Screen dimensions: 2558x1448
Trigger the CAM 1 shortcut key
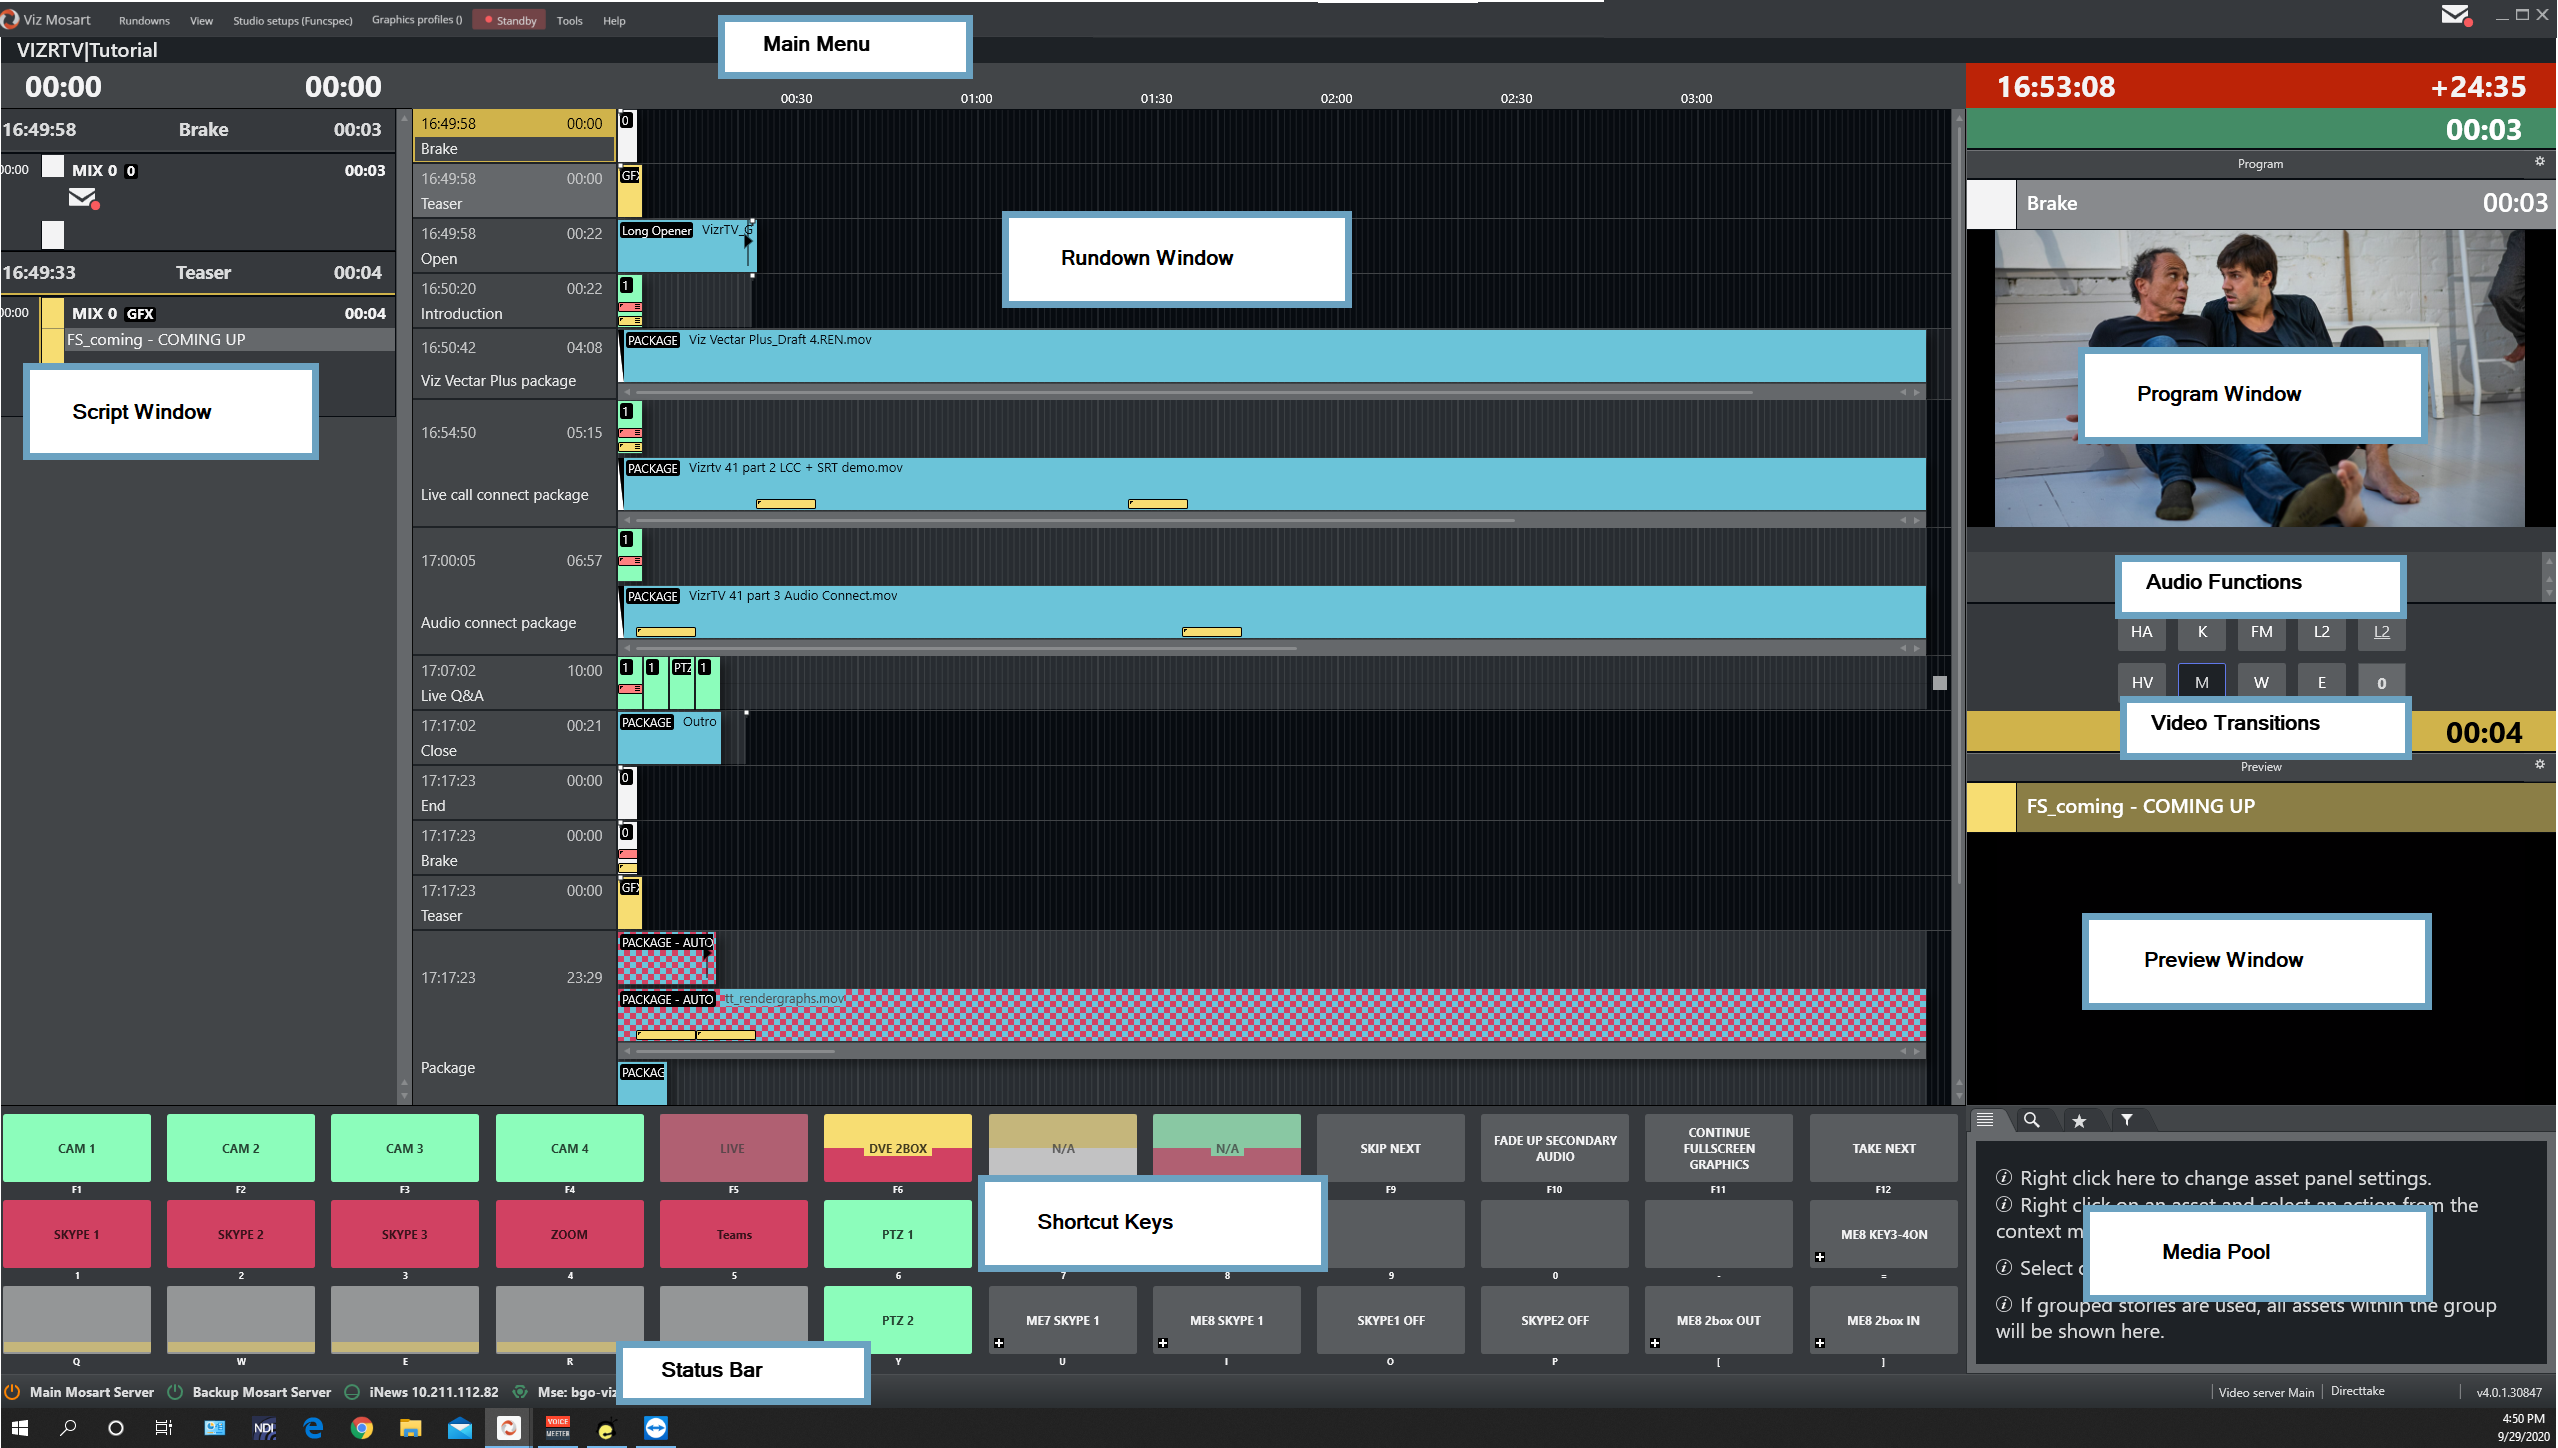click(x=77, y=1148)
